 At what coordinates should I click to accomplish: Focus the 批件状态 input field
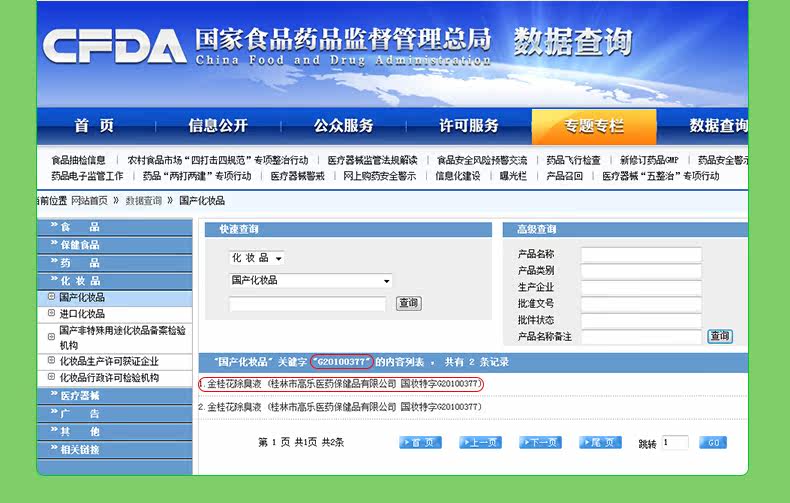coord(641,321)
